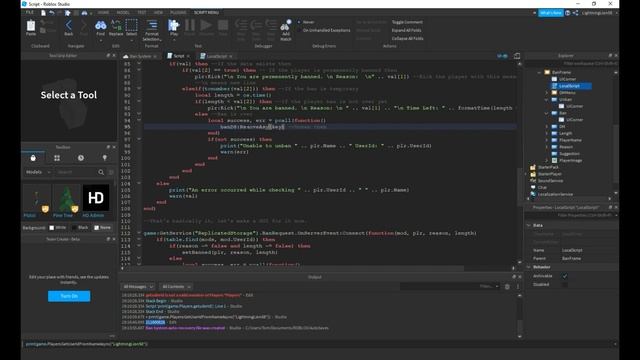Viewport: 640px width, 360px height.
Task: Undock the Explorer panel
Action: [610, 56]
